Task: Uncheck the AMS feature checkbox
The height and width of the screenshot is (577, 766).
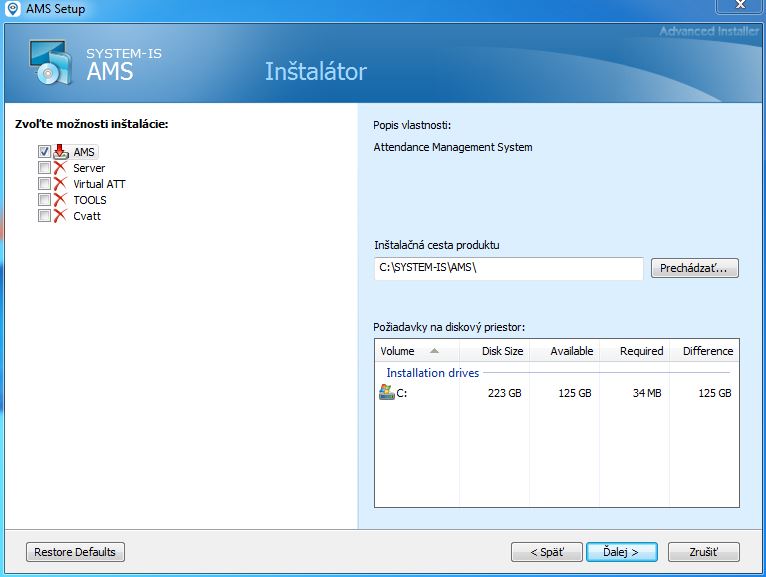Action: tap(44, 152)
